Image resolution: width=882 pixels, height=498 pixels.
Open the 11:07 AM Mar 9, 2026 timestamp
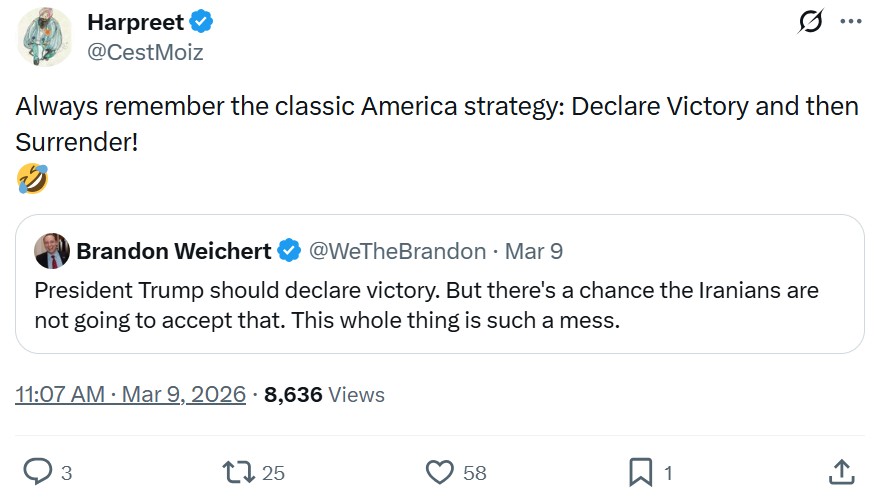[131, 394]
